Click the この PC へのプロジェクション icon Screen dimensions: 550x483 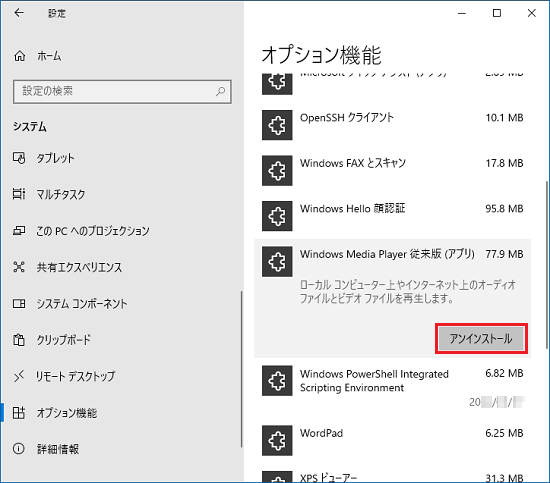[19, 230]
